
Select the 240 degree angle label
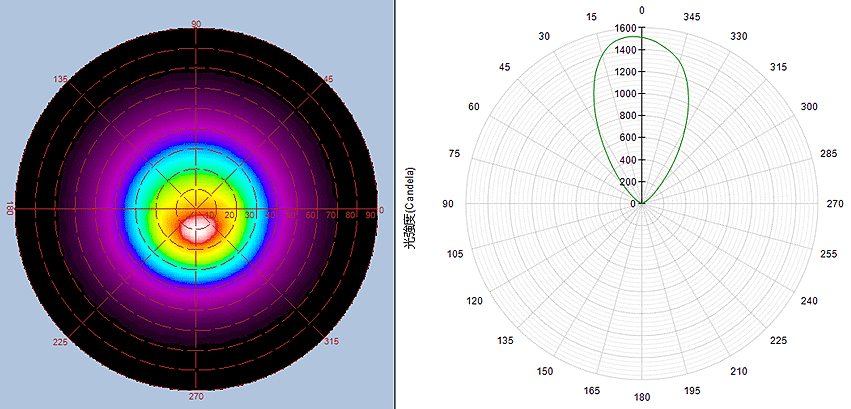point(809,301)
